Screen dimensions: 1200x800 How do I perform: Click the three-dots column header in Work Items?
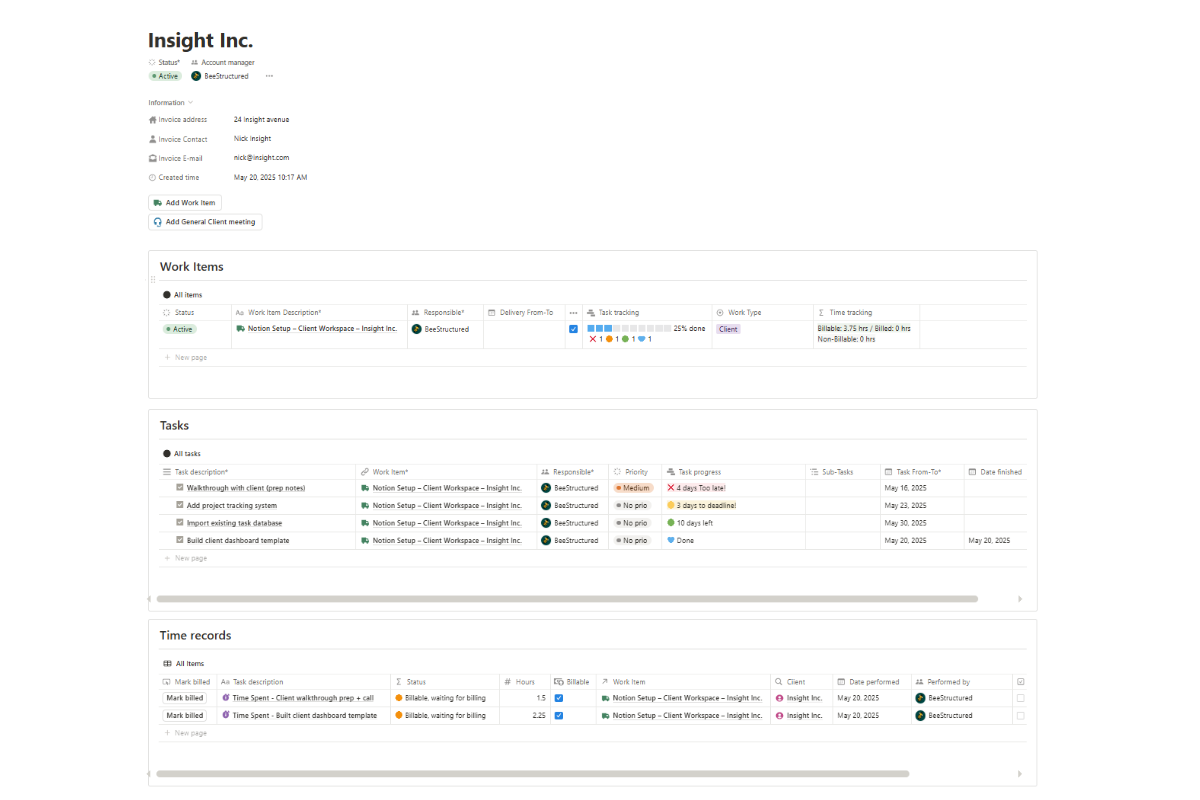(x=573, y=313)
